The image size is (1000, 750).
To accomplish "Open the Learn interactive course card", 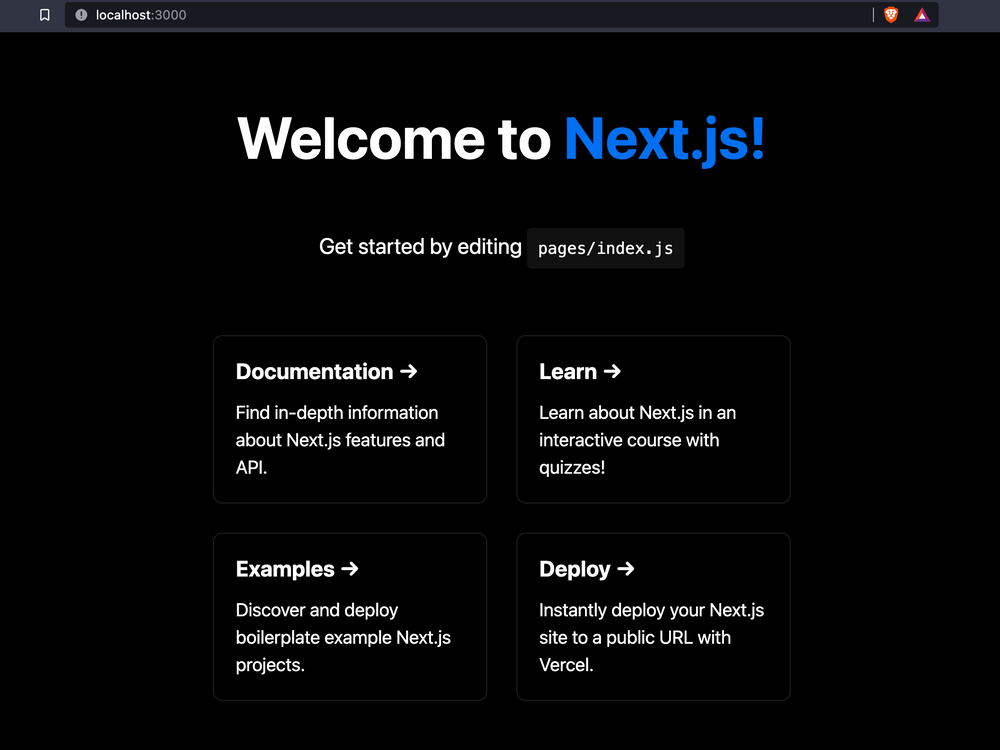I will click(652, 419).
